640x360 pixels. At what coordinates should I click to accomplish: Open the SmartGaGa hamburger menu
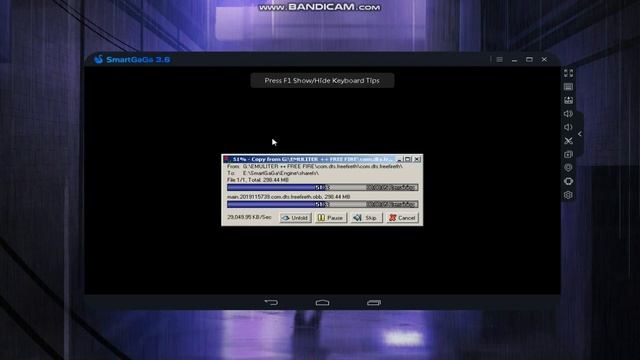(499, 60)
